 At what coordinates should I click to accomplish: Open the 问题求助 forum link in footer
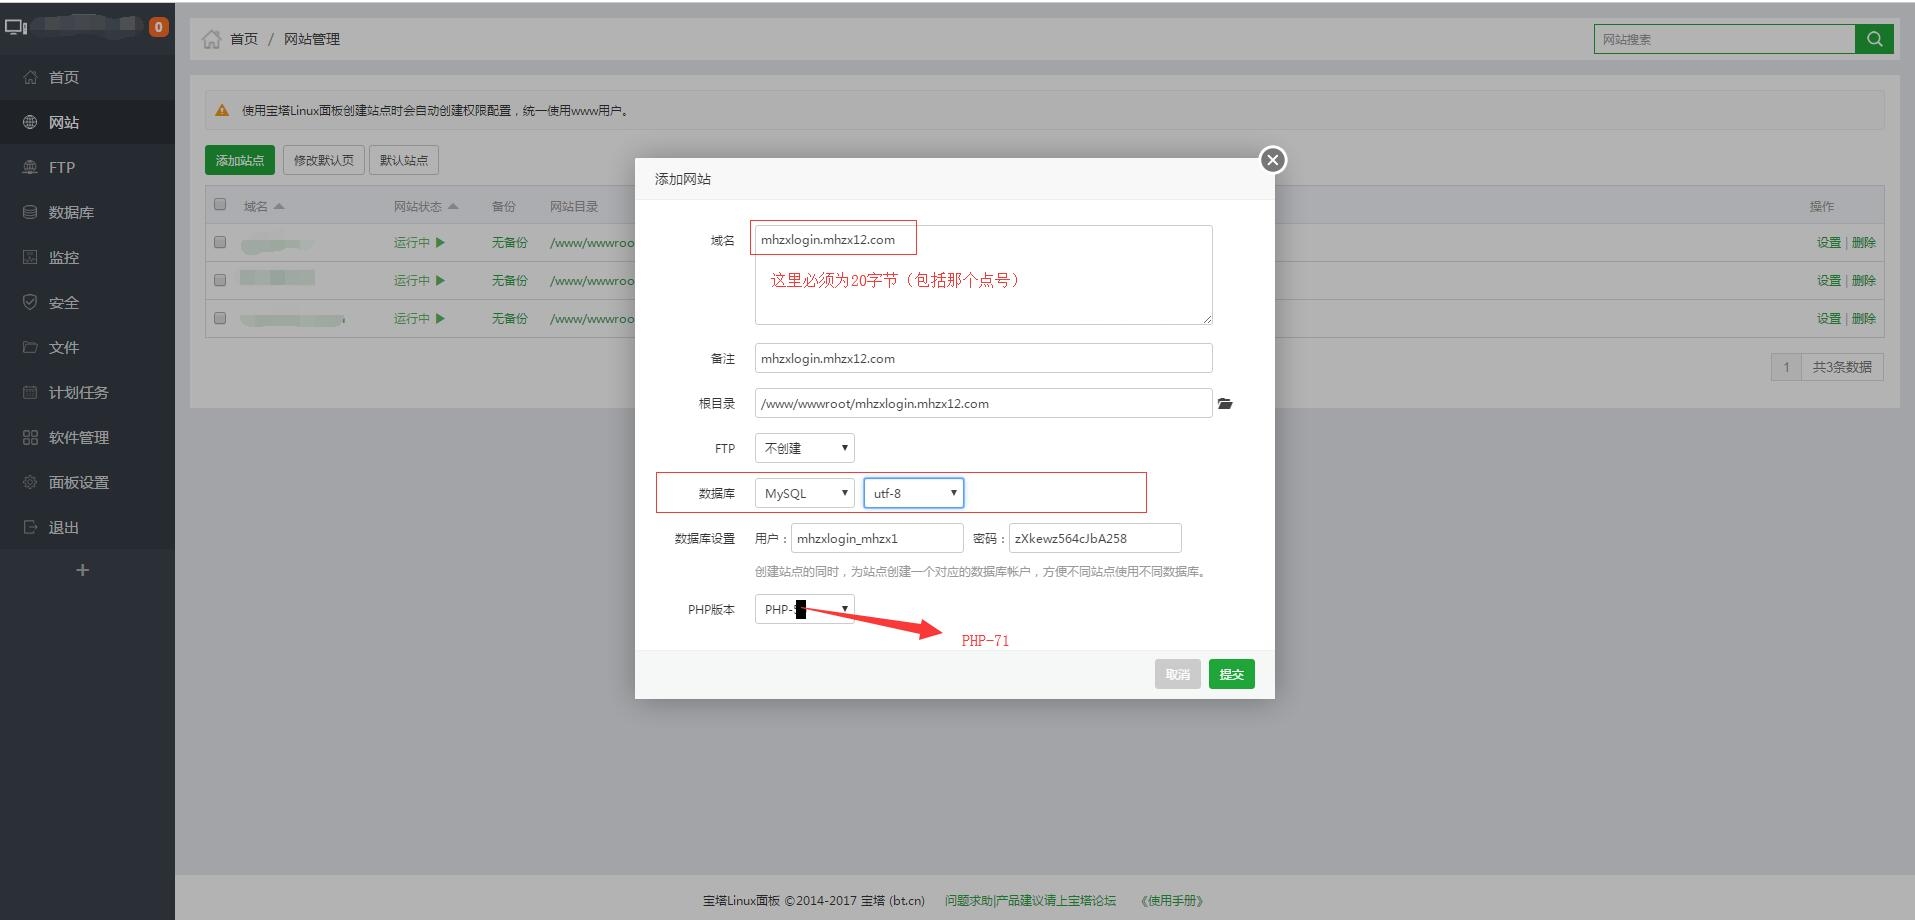point(1030,900)
